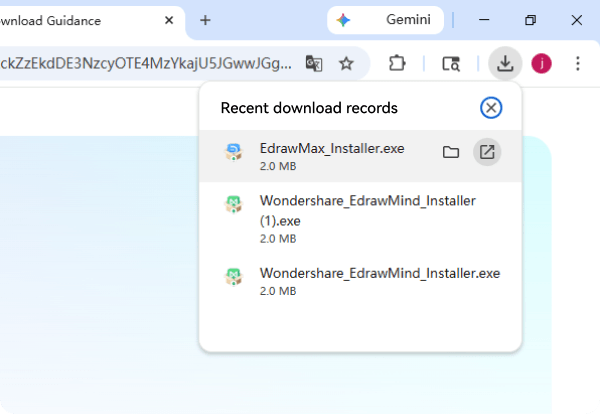Click the translate page icon
Image resolution: width=600 pixels, height=414 pixels.
(x=314, y=64)
